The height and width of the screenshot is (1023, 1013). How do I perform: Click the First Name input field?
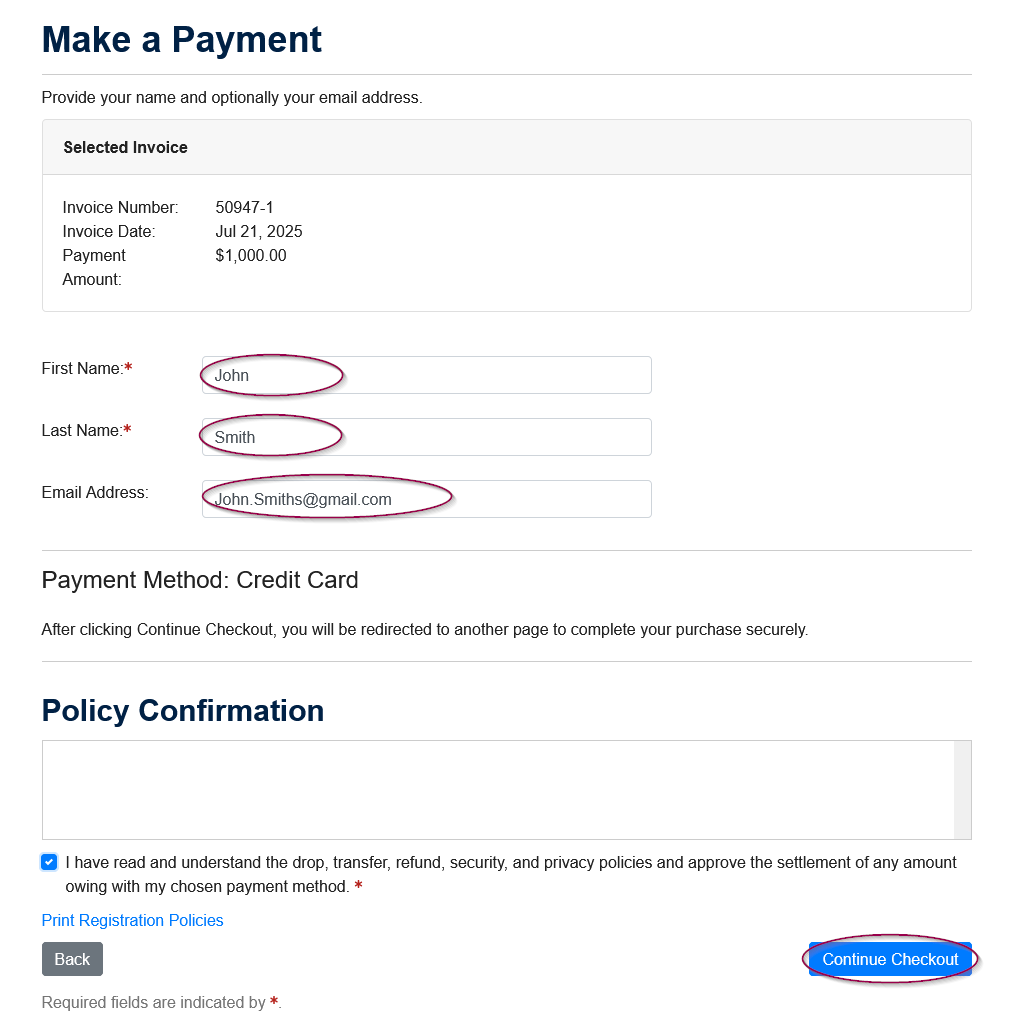[427, 375]
